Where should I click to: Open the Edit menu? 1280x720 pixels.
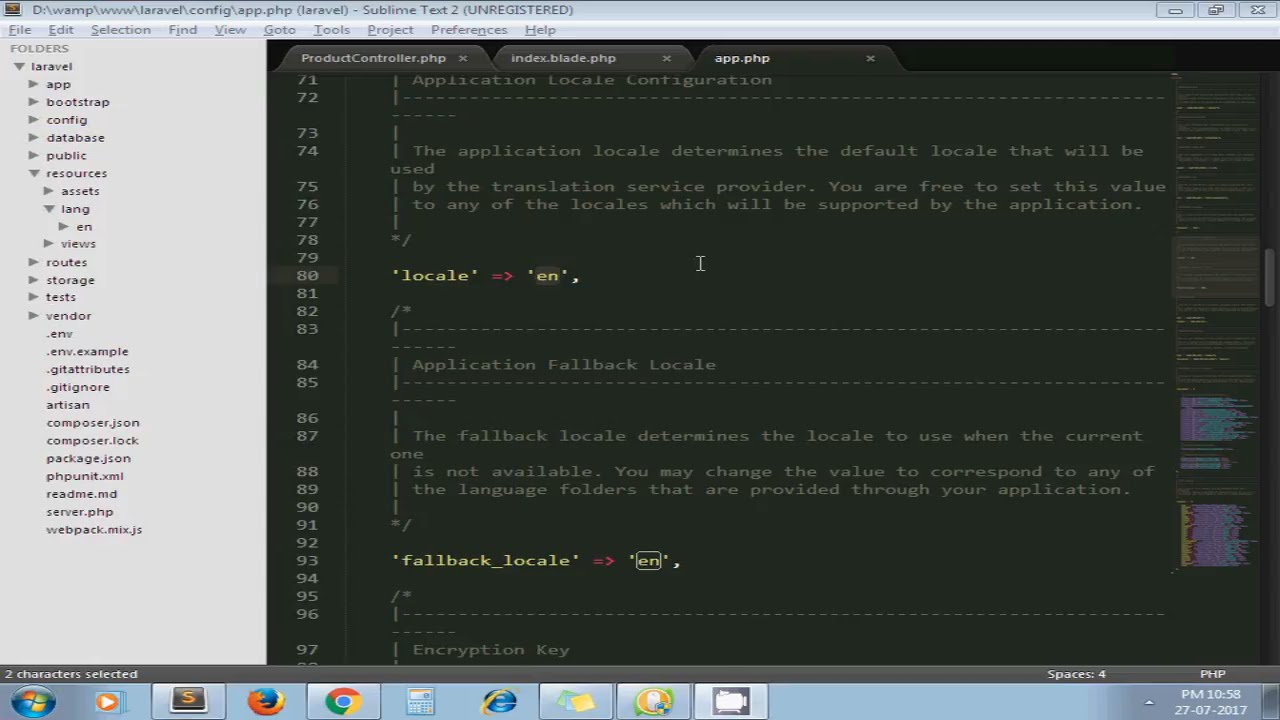[61, 30]
